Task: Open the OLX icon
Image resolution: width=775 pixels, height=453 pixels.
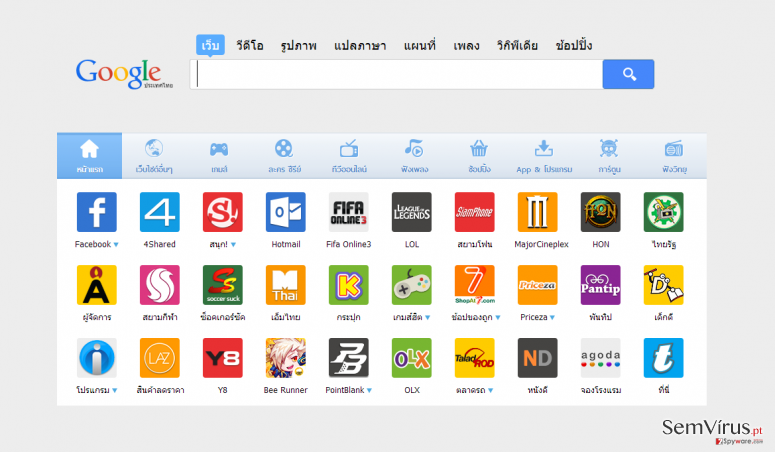Action: 412,358
